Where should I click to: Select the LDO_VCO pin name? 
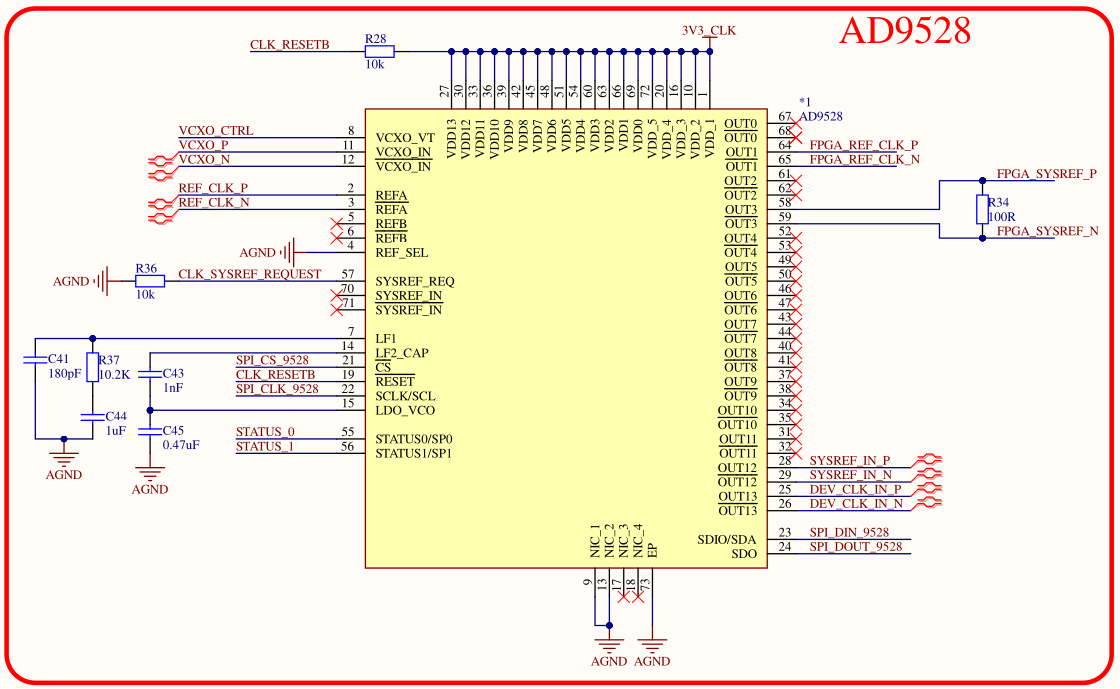pos(405,411)
